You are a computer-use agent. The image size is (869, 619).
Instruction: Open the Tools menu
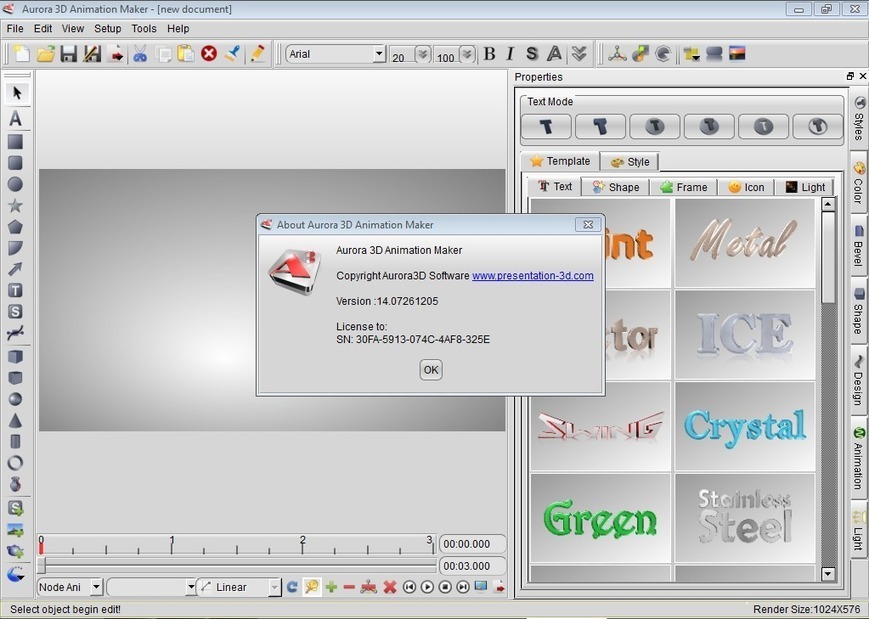pyautogui.click(x=144, y=28)
